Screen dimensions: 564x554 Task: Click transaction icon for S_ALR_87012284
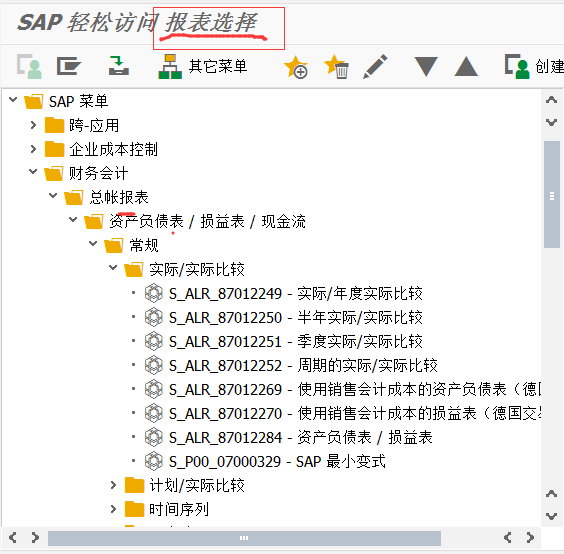coord(154,437)
